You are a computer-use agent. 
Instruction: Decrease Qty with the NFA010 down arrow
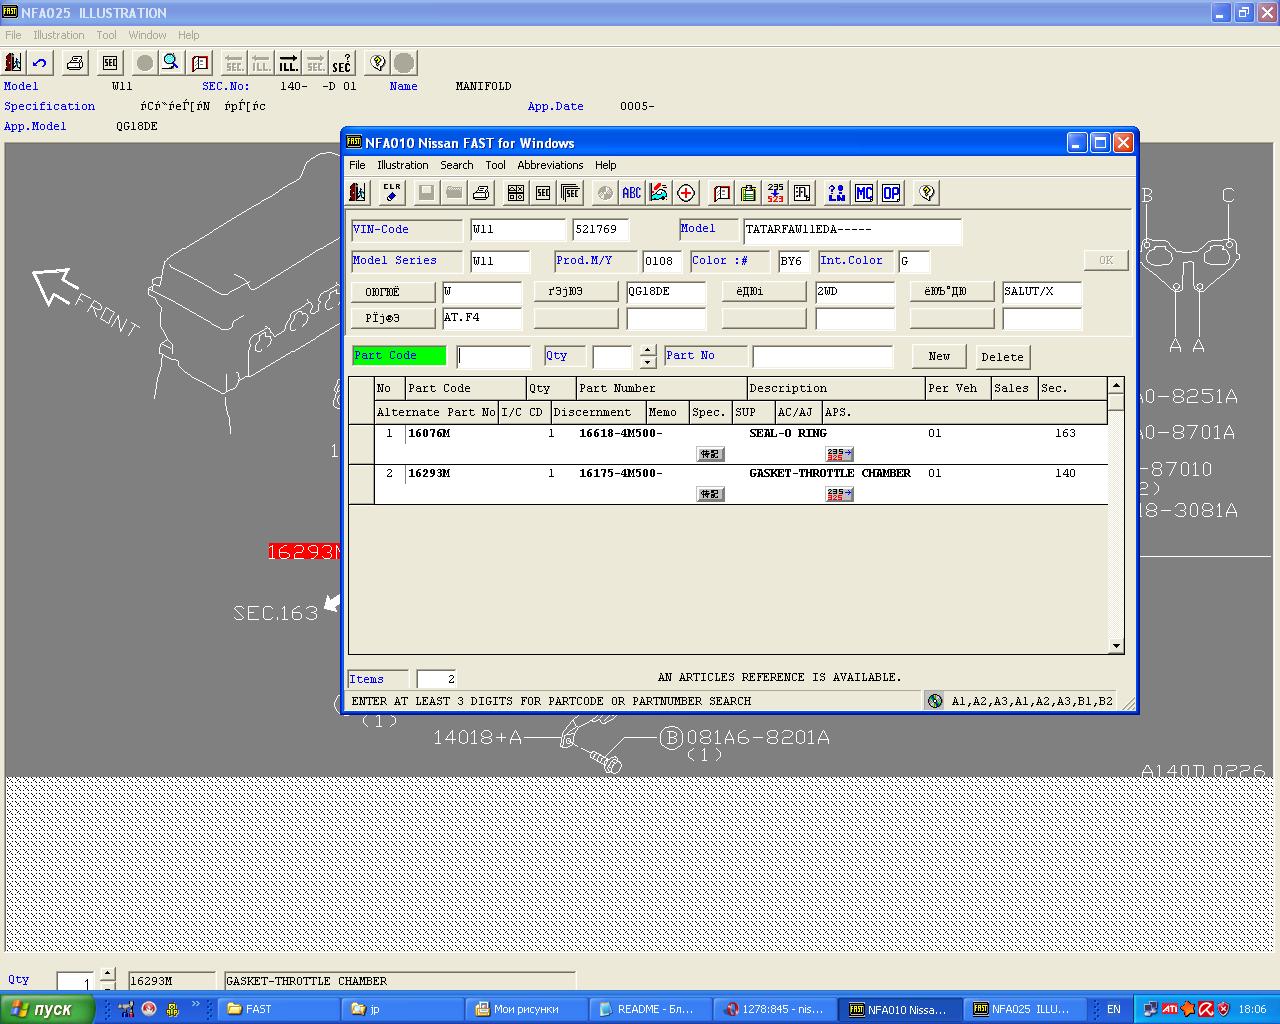[x=648, y=362]
